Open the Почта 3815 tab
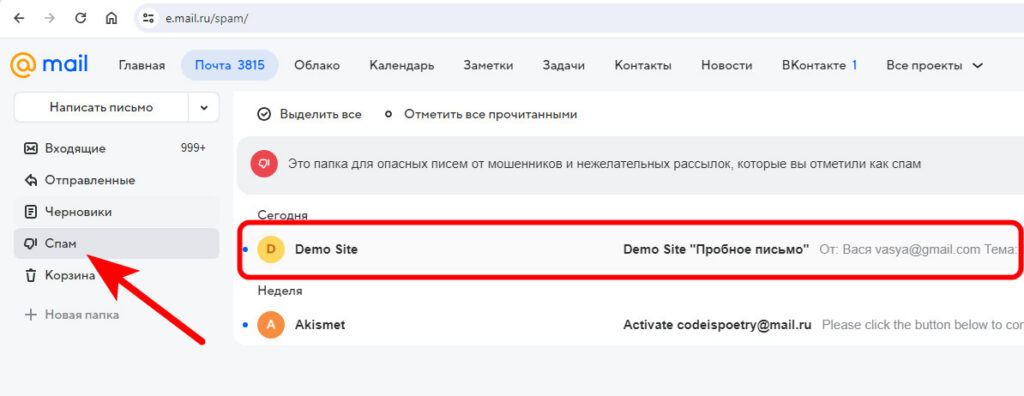1024x396 pixels. point(230,65)
